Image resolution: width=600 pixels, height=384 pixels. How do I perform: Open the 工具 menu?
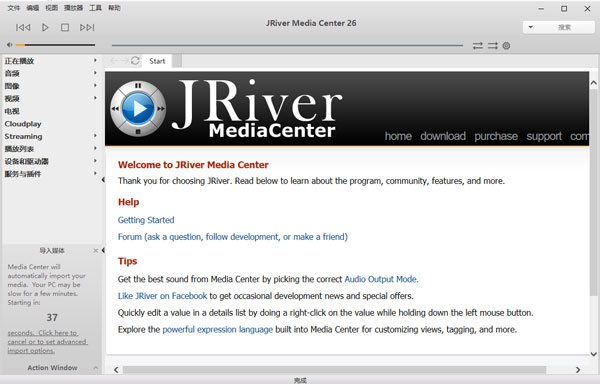tap(95, 8)
